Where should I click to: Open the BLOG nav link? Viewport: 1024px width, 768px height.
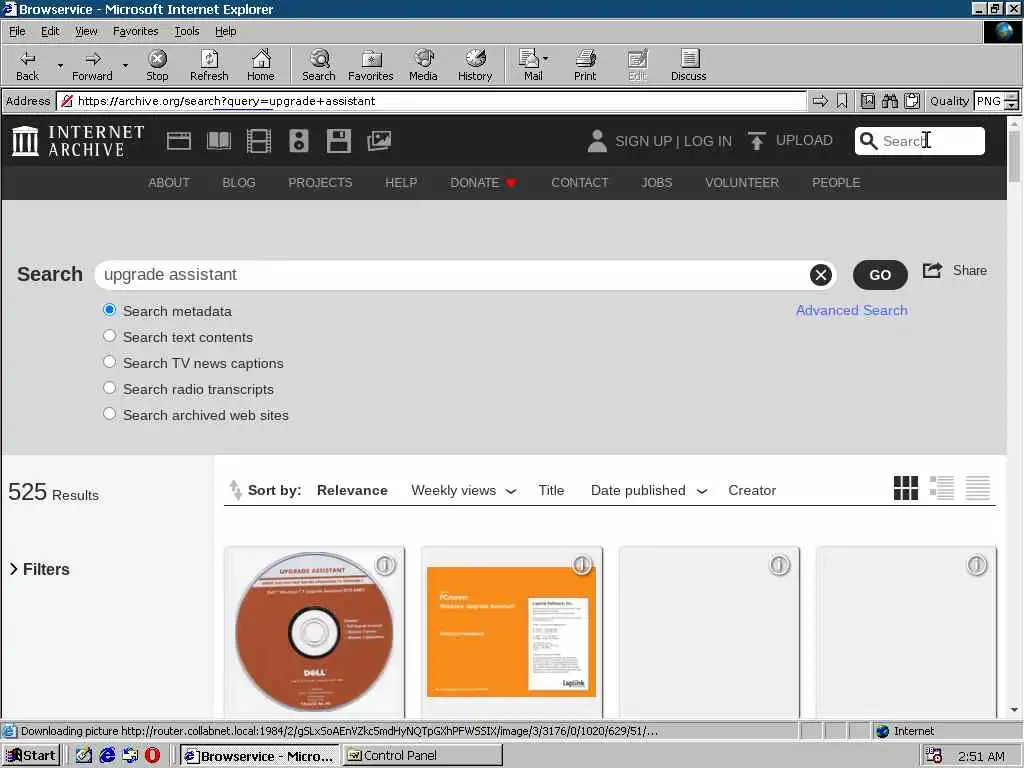(x=238, y=183)
